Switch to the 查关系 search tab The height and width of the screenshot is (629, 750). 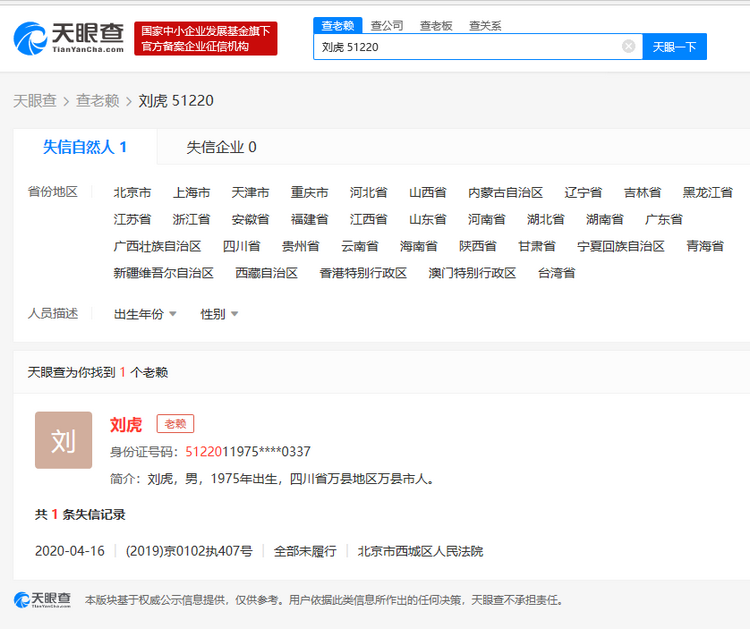[x=485, y=25]
